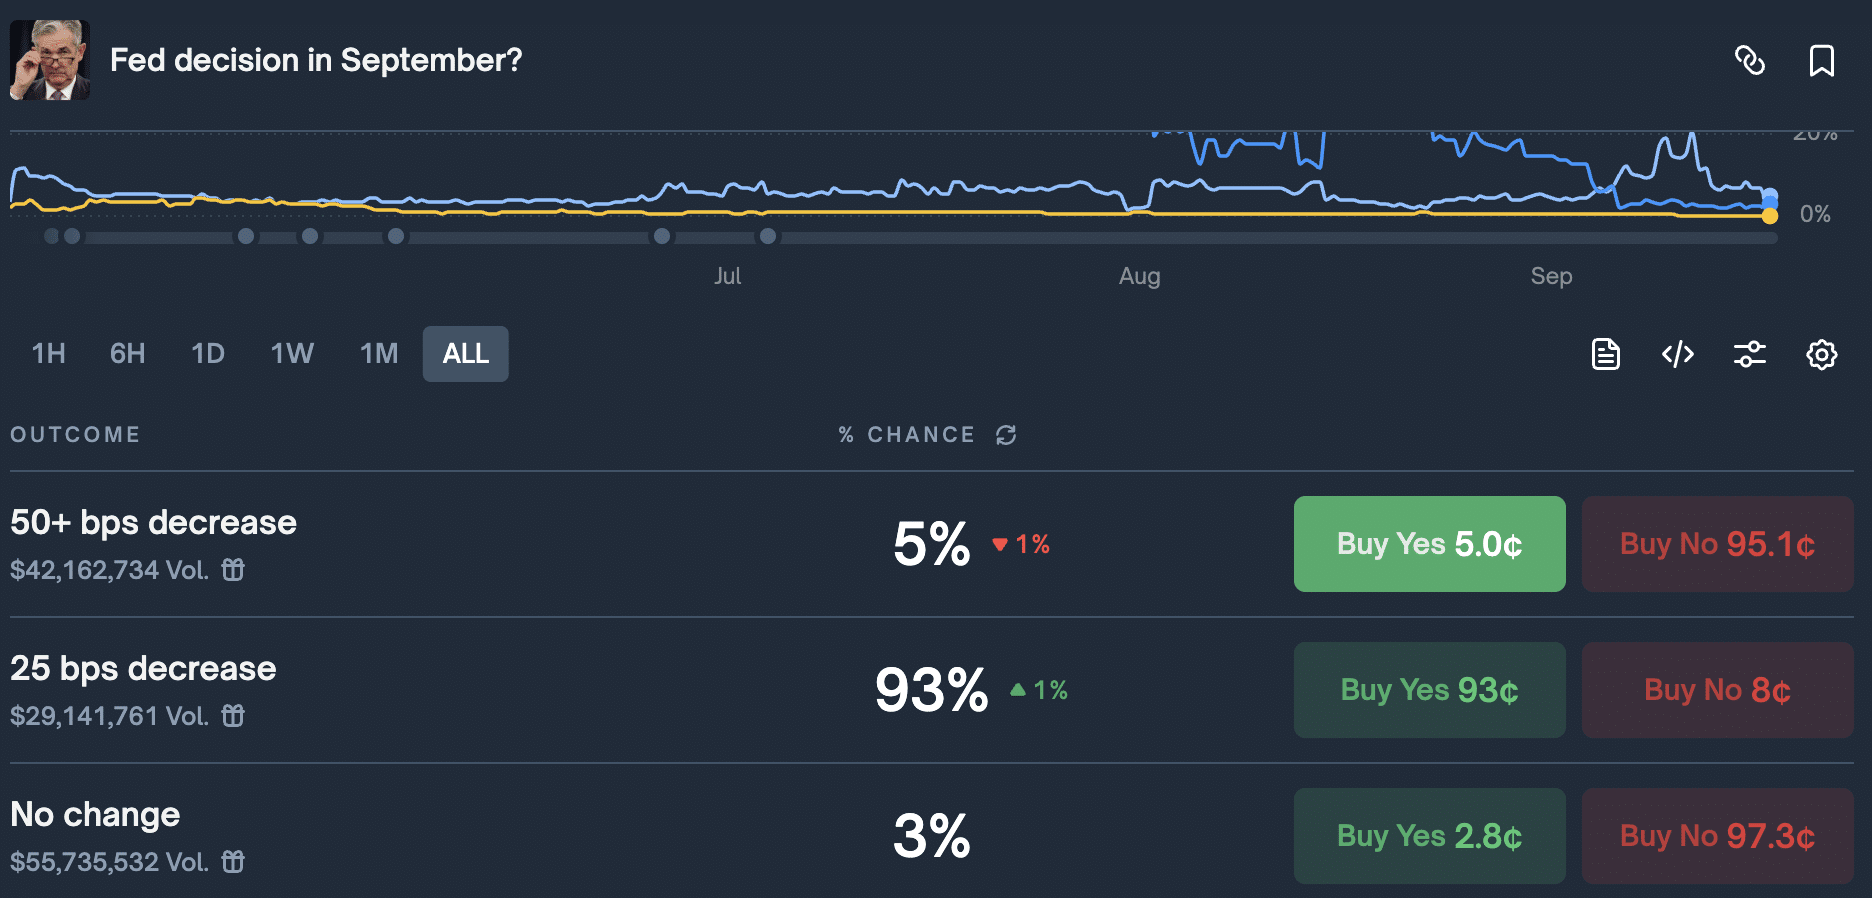1872x898 pixels.
Task: Bookmark the Fed decision market
Action: point(1822,60)
